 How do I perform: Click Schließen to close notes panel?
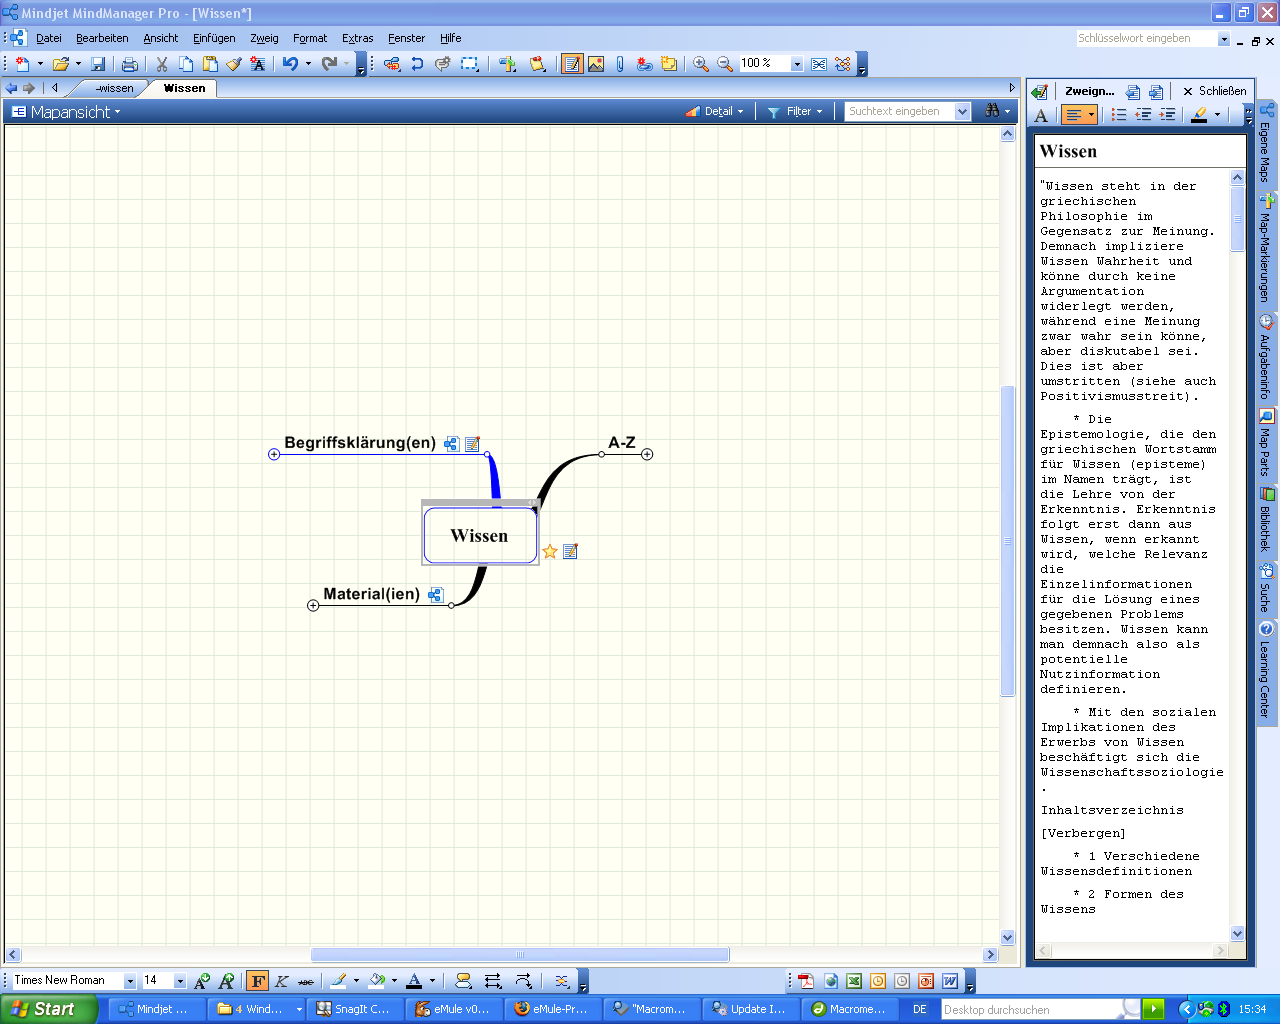click(x=1214, y=91)
